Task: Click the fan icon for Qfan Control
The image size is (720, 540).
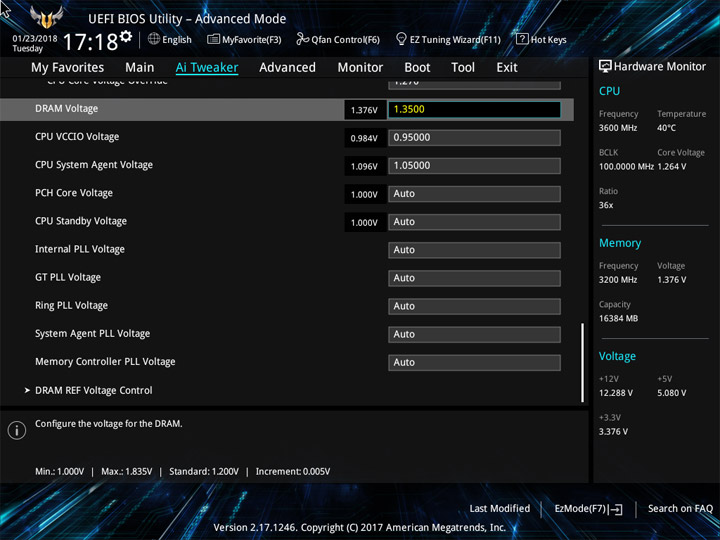Action: coord(302,39)
